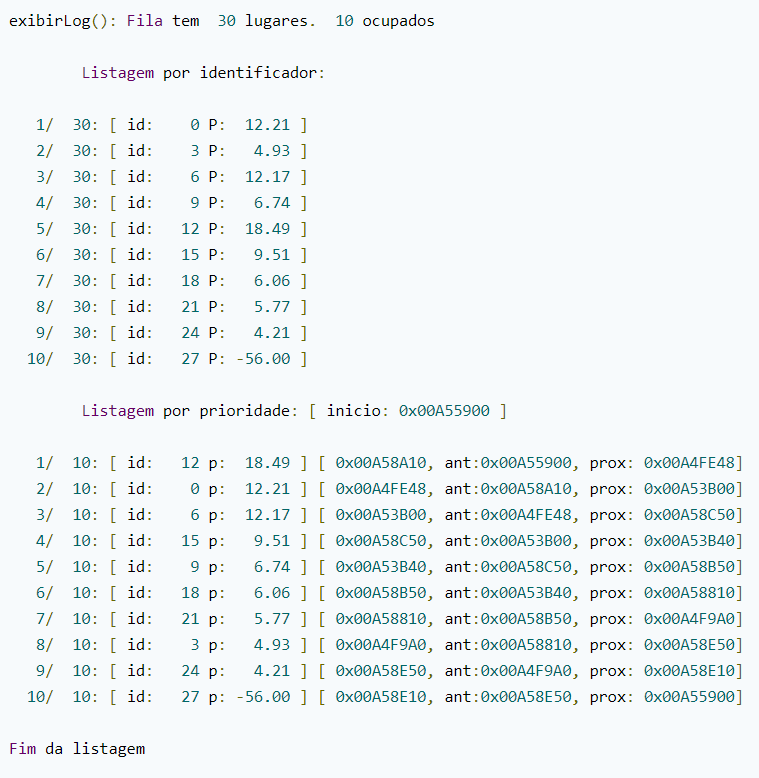Click the node address 0x00A58A10

click(x=380, y=463)
